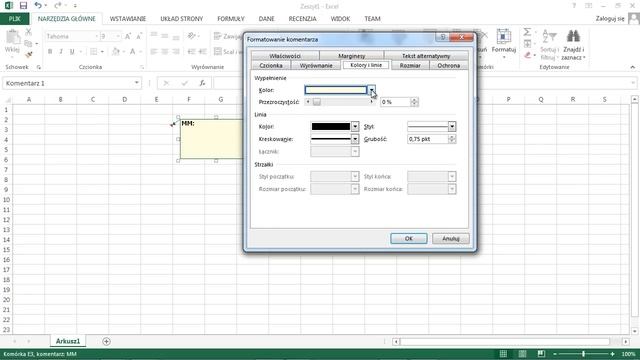Image resolution: width=640 pixels, height=360 pixels.
Task: Open the PLIK file menu
Action: [15, 19]
